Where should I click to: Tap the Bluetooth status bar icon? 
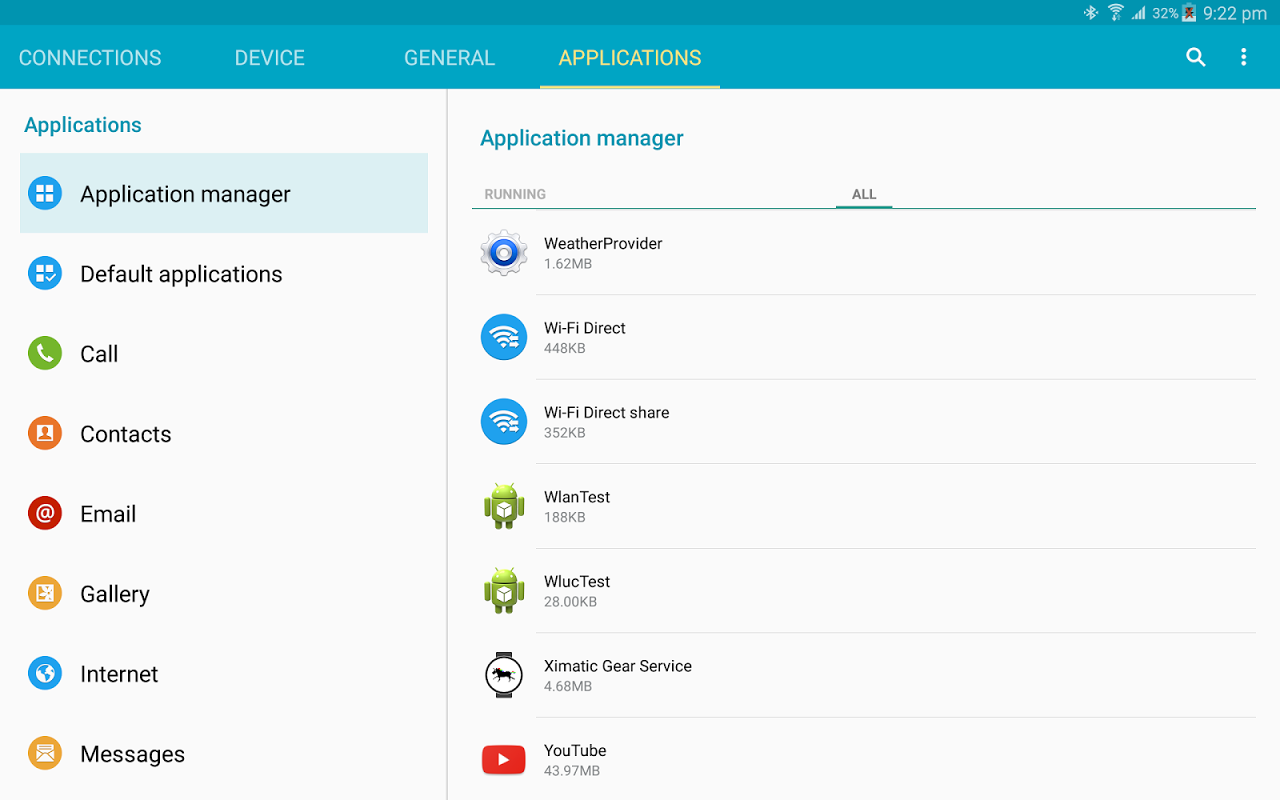(1091, 13)
